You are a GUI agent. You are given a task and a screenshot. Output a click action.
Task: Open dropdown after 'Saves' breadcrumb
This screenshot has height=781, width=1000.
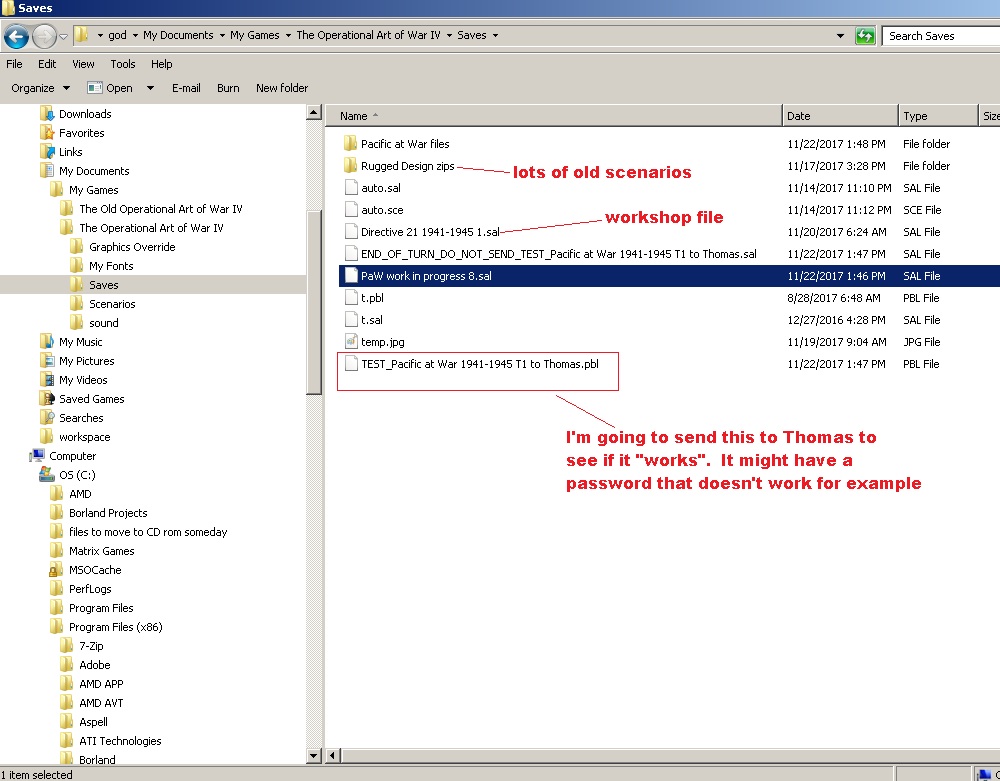click(495, 35)
